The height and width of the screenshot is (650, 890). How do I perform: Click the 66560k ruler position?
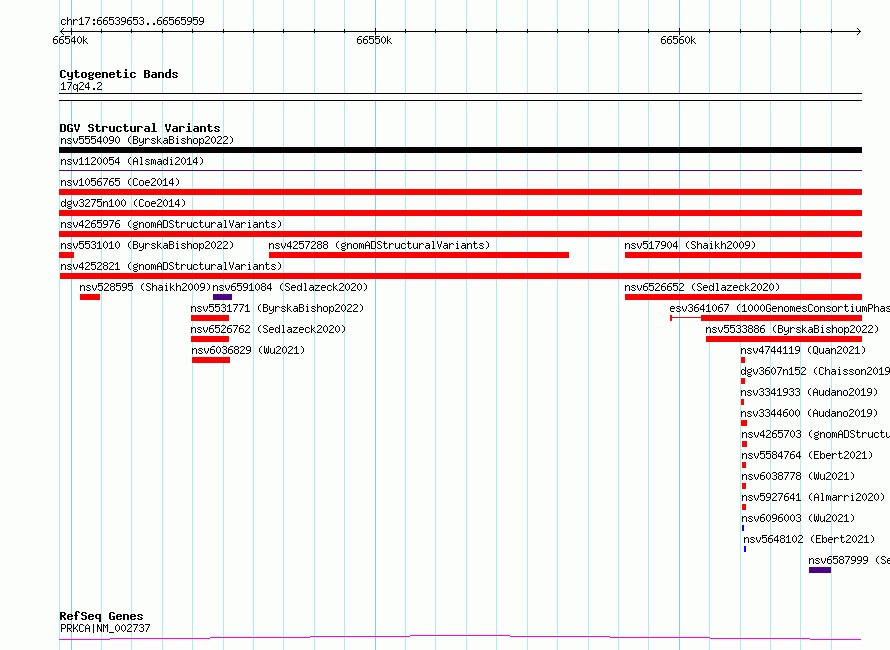[x=678, y=40]
